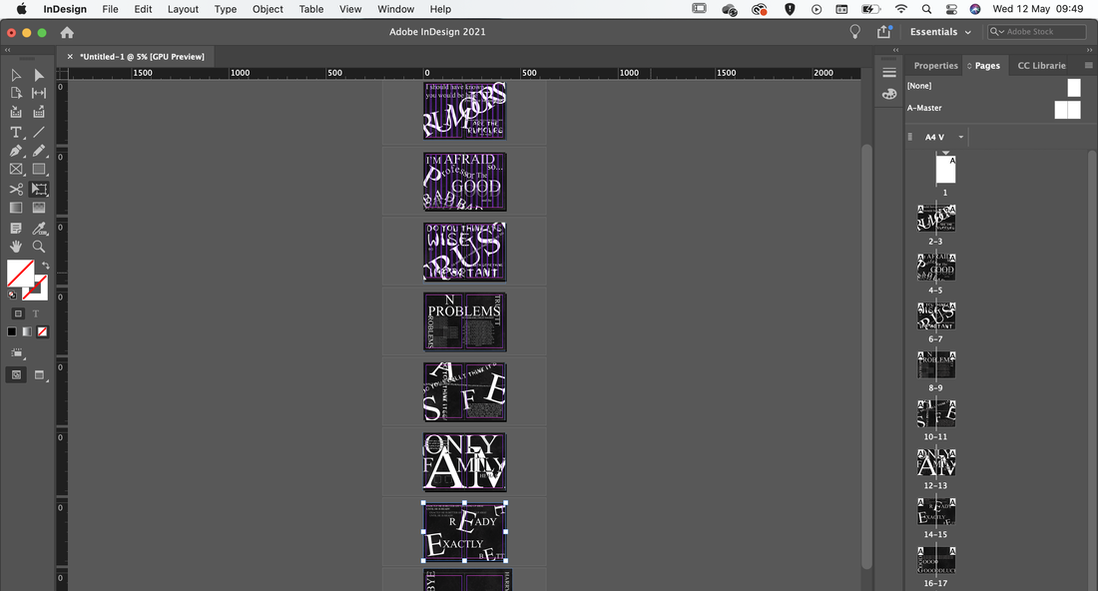
Task: Expand the tools panel to two columns
Action: [8, 50]
